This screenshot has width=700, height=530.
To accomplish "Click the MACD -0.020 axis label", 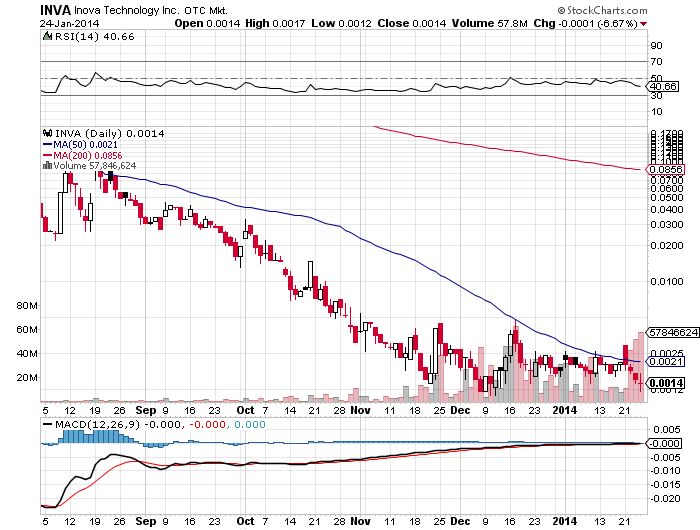I will 665,499.
